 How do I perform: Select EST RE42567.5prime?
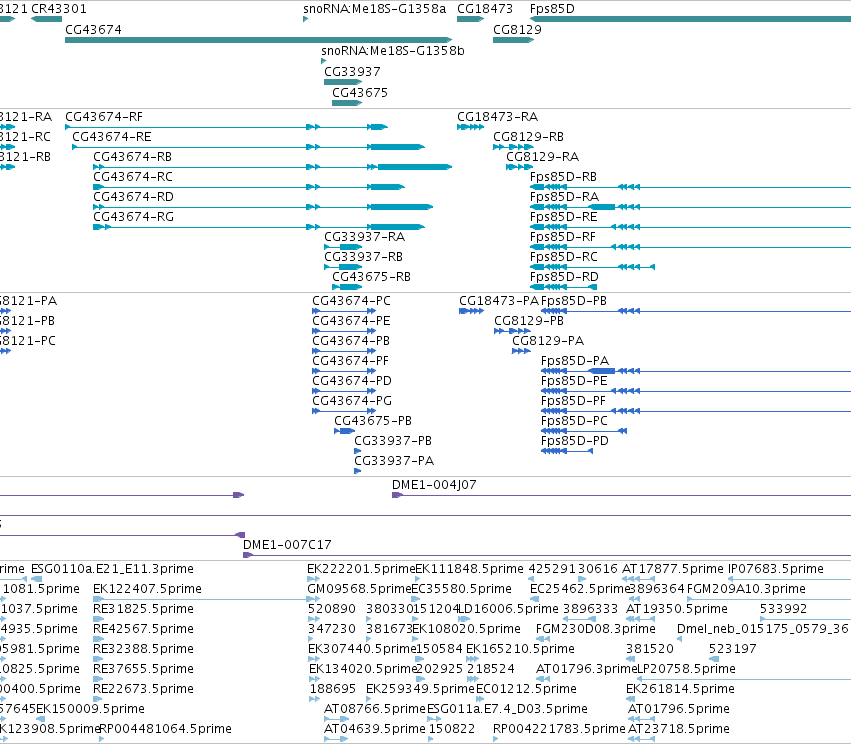click(x=143, y=629)
